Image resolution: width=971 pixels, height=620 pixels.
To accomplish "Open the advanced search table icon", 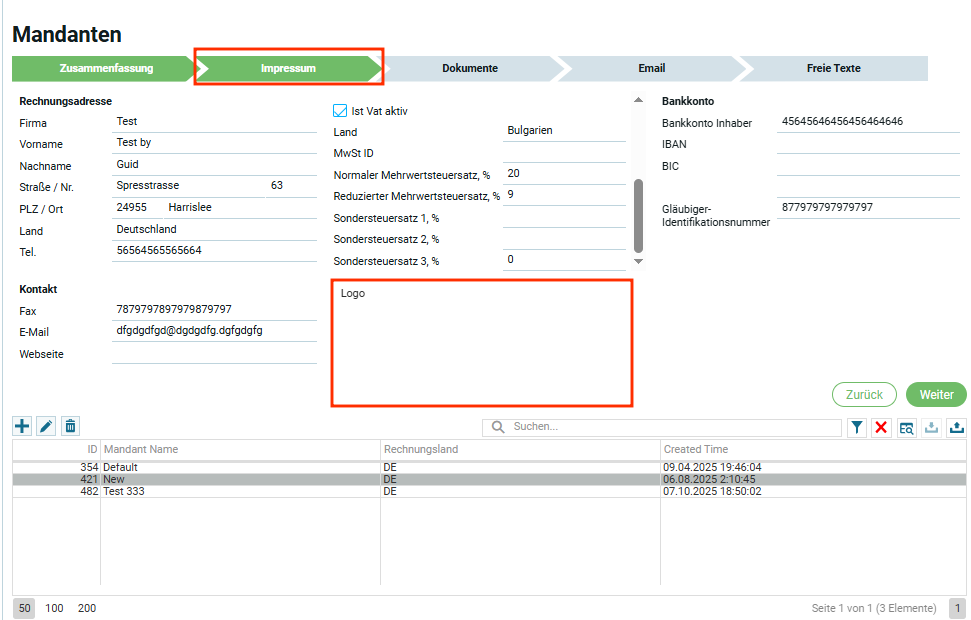I will [906, 428].
